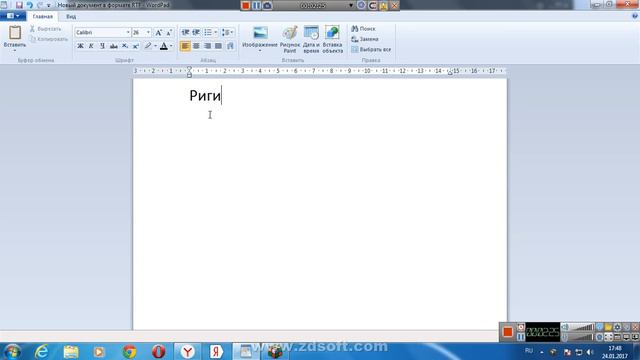Expand the Paste (Вставить) dropdown arrow
Viewport: 640px width, 360px height.
[x=15, y=50]
